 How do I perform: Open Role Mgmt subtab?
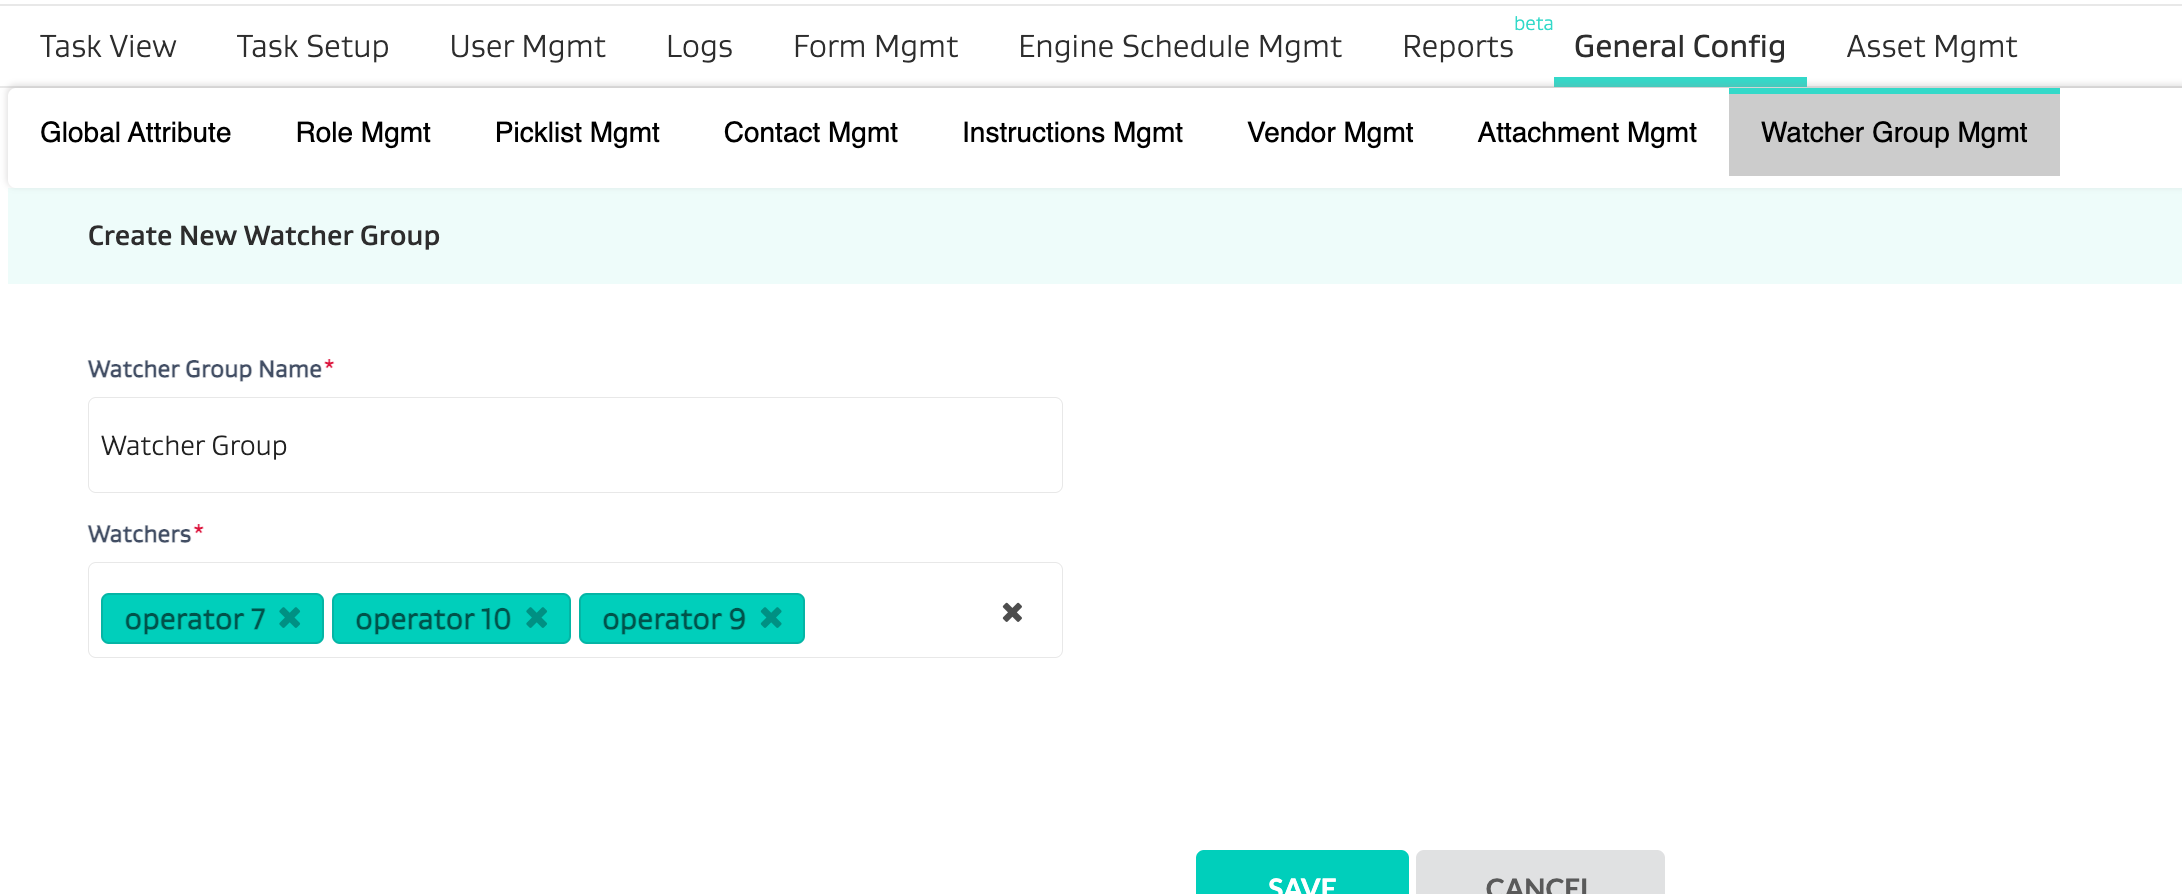click(363, 132)
